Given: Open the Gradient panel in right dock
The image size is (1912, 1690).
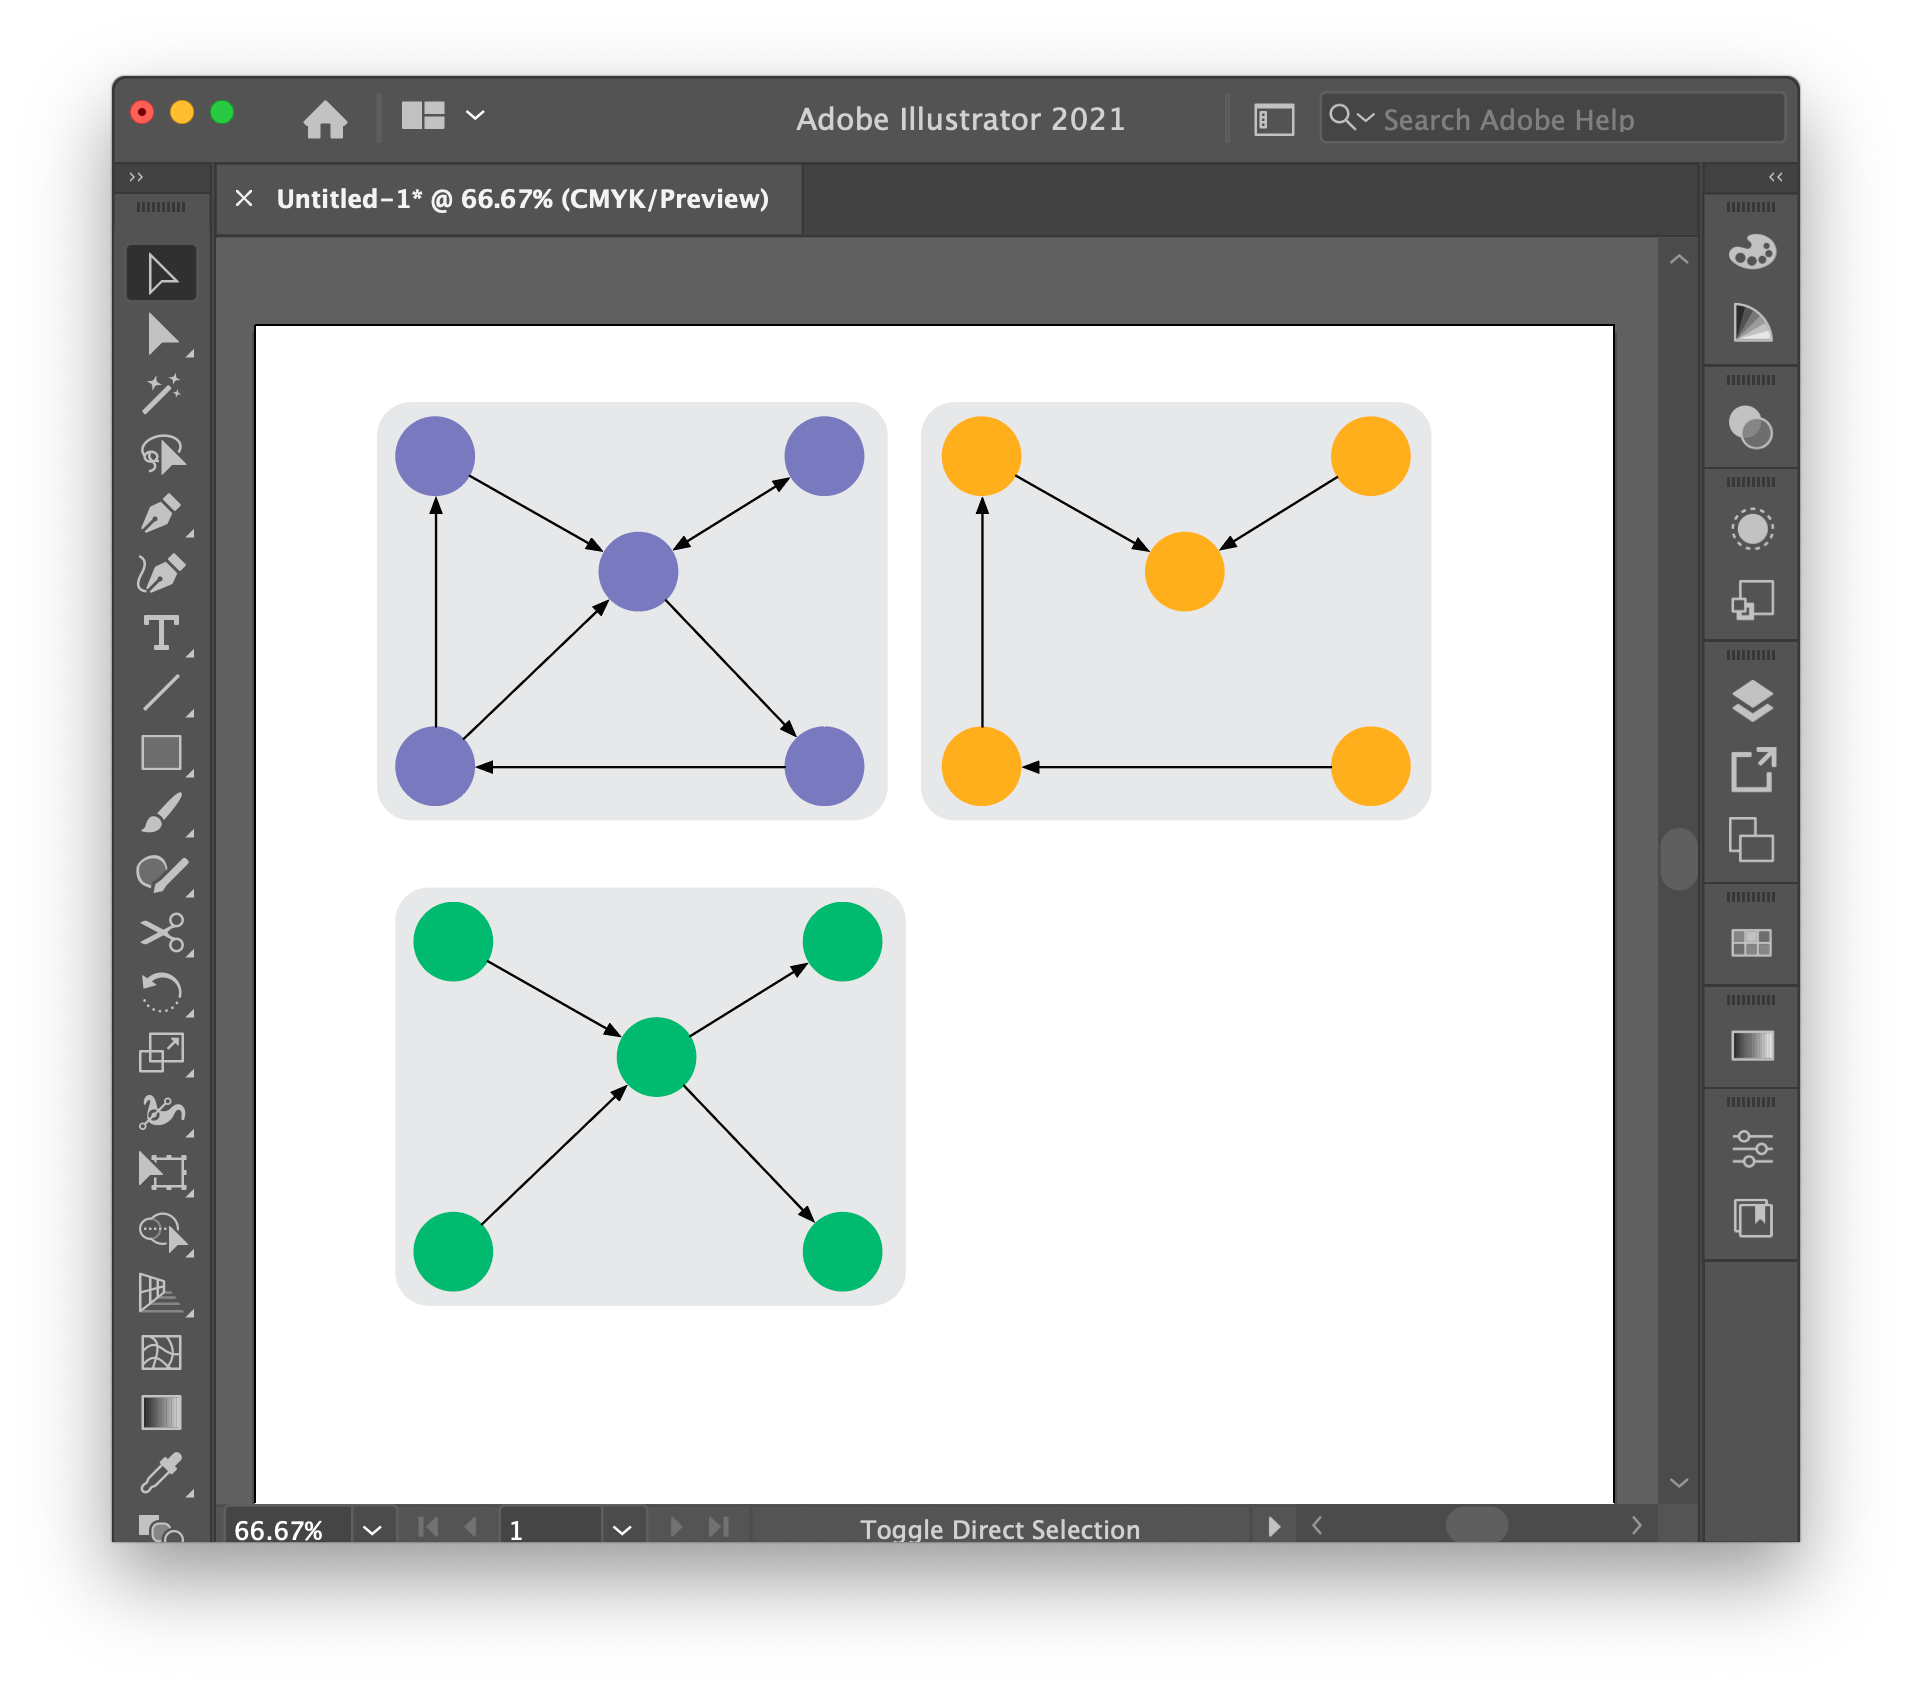Looking at the screenshot, I should 1752,1045.
